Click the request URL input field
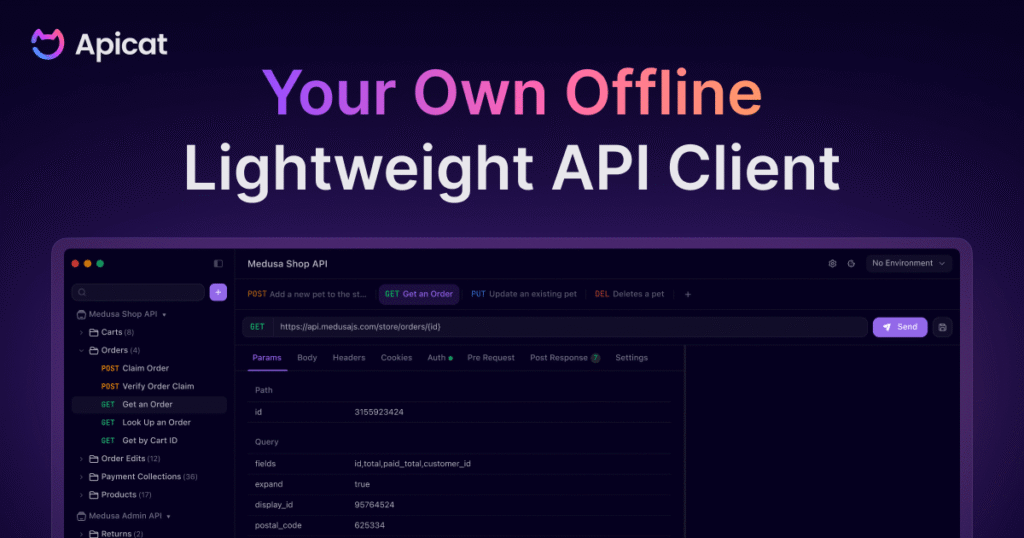1024x538 pixels. [x=570, y=327]
